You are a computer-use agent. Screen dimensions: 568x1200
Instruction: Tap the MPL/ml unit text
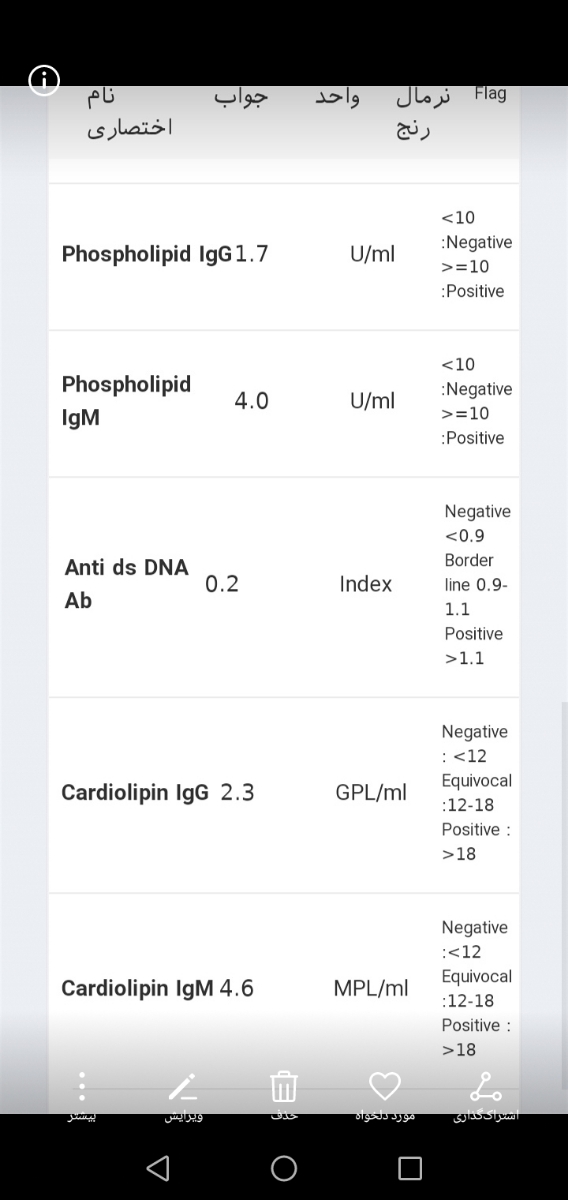click(x=371, y=989)
